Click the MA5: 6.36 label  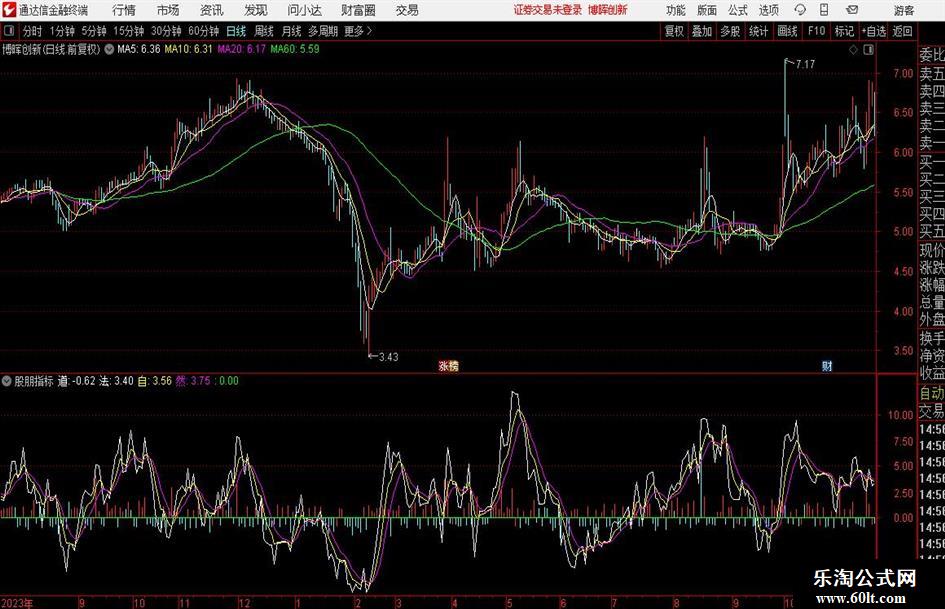pos(139,49)
